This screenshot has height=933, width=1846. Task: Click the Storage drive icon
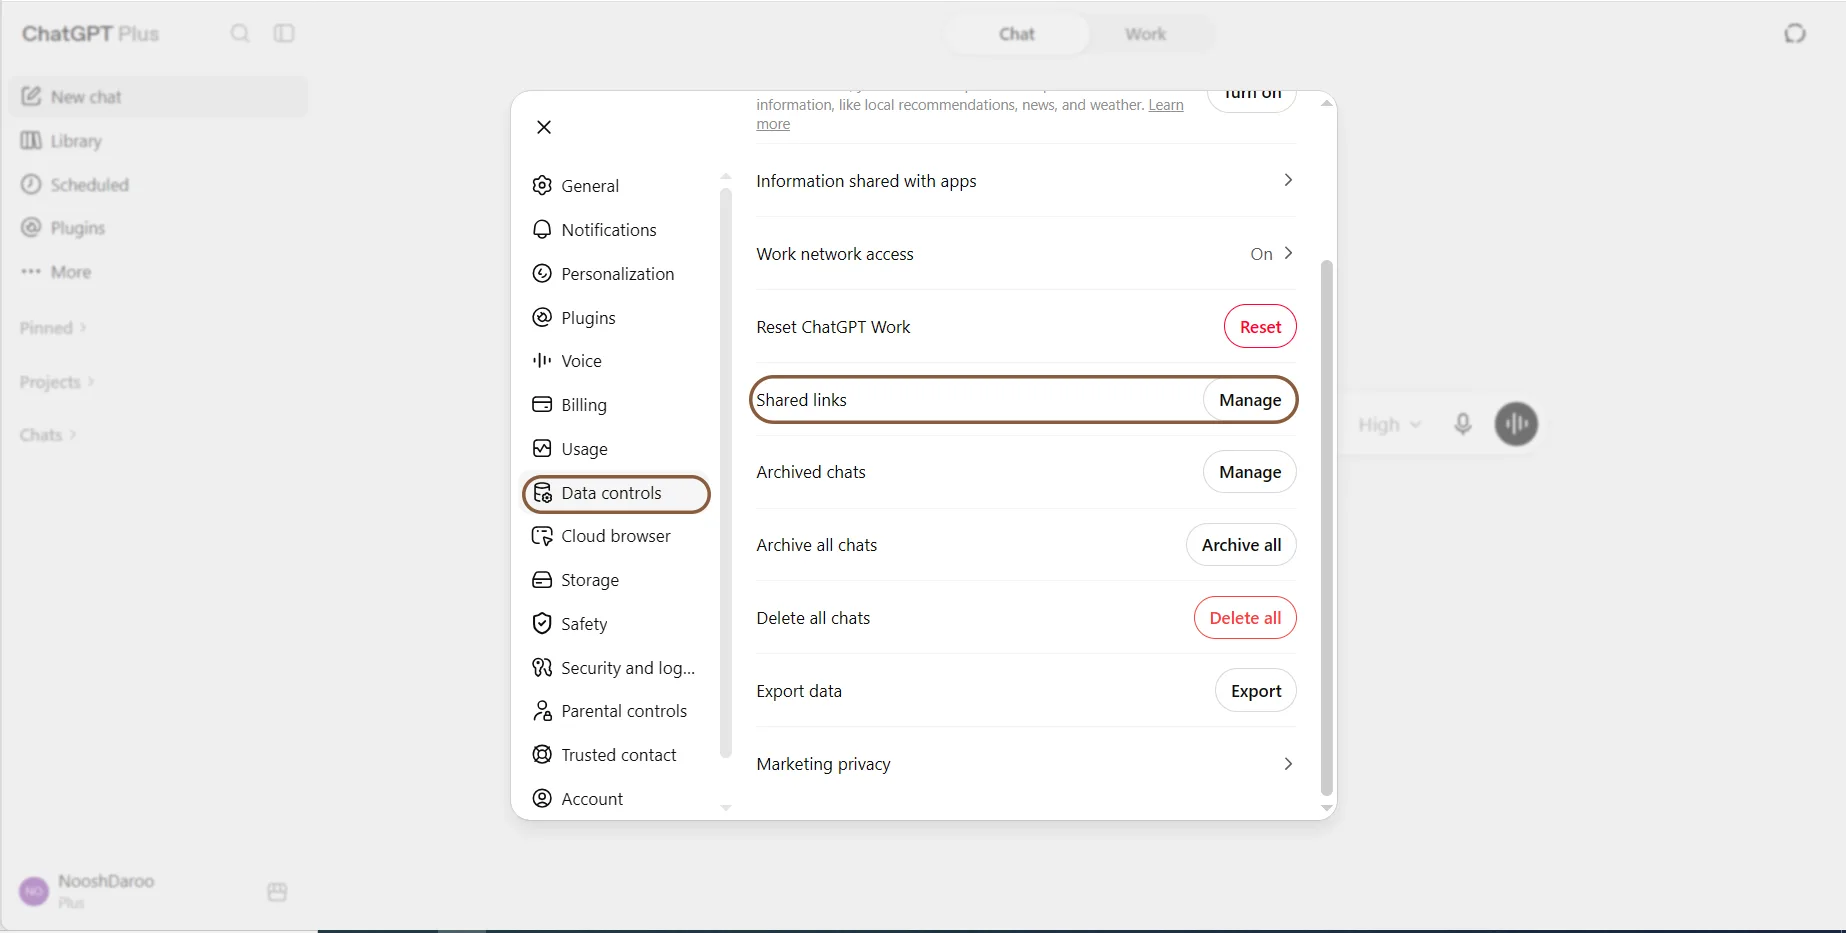[542, 580]
